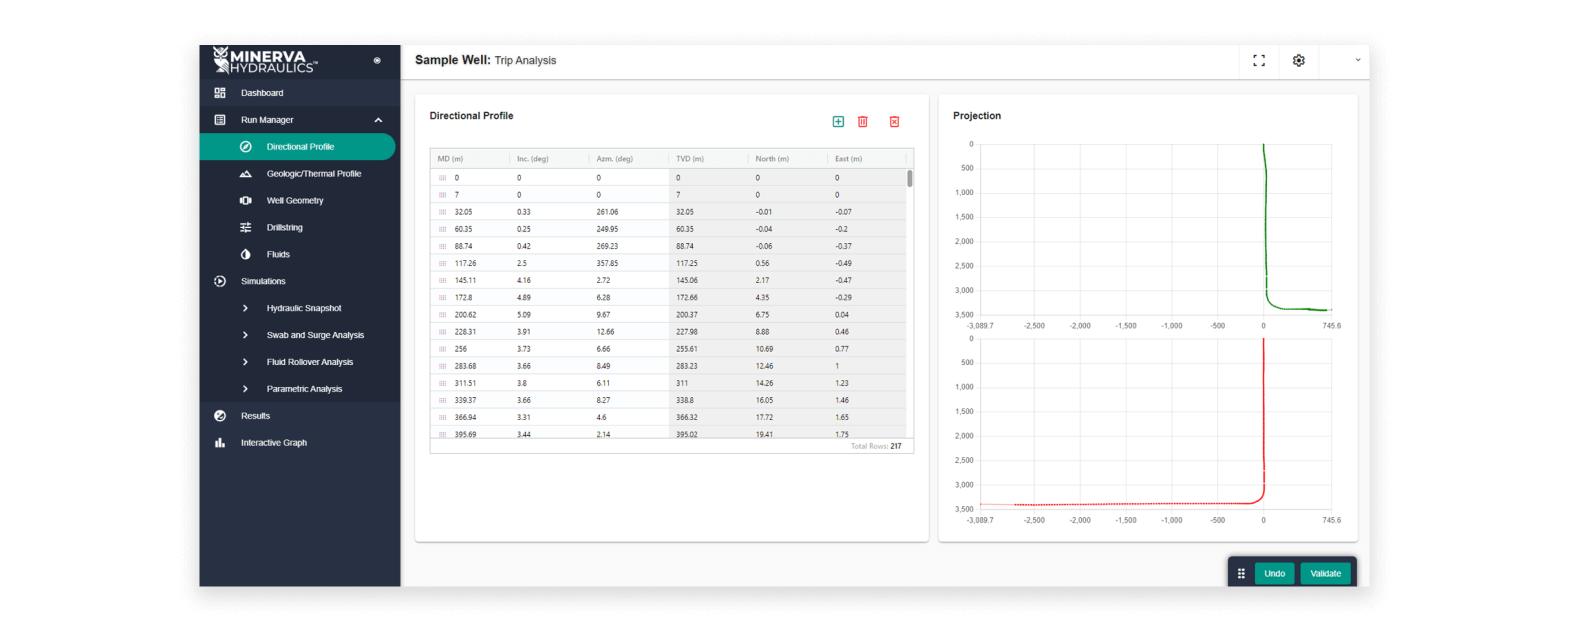Expand the Swab and Surge Analysis item

(x=246, y=336)
